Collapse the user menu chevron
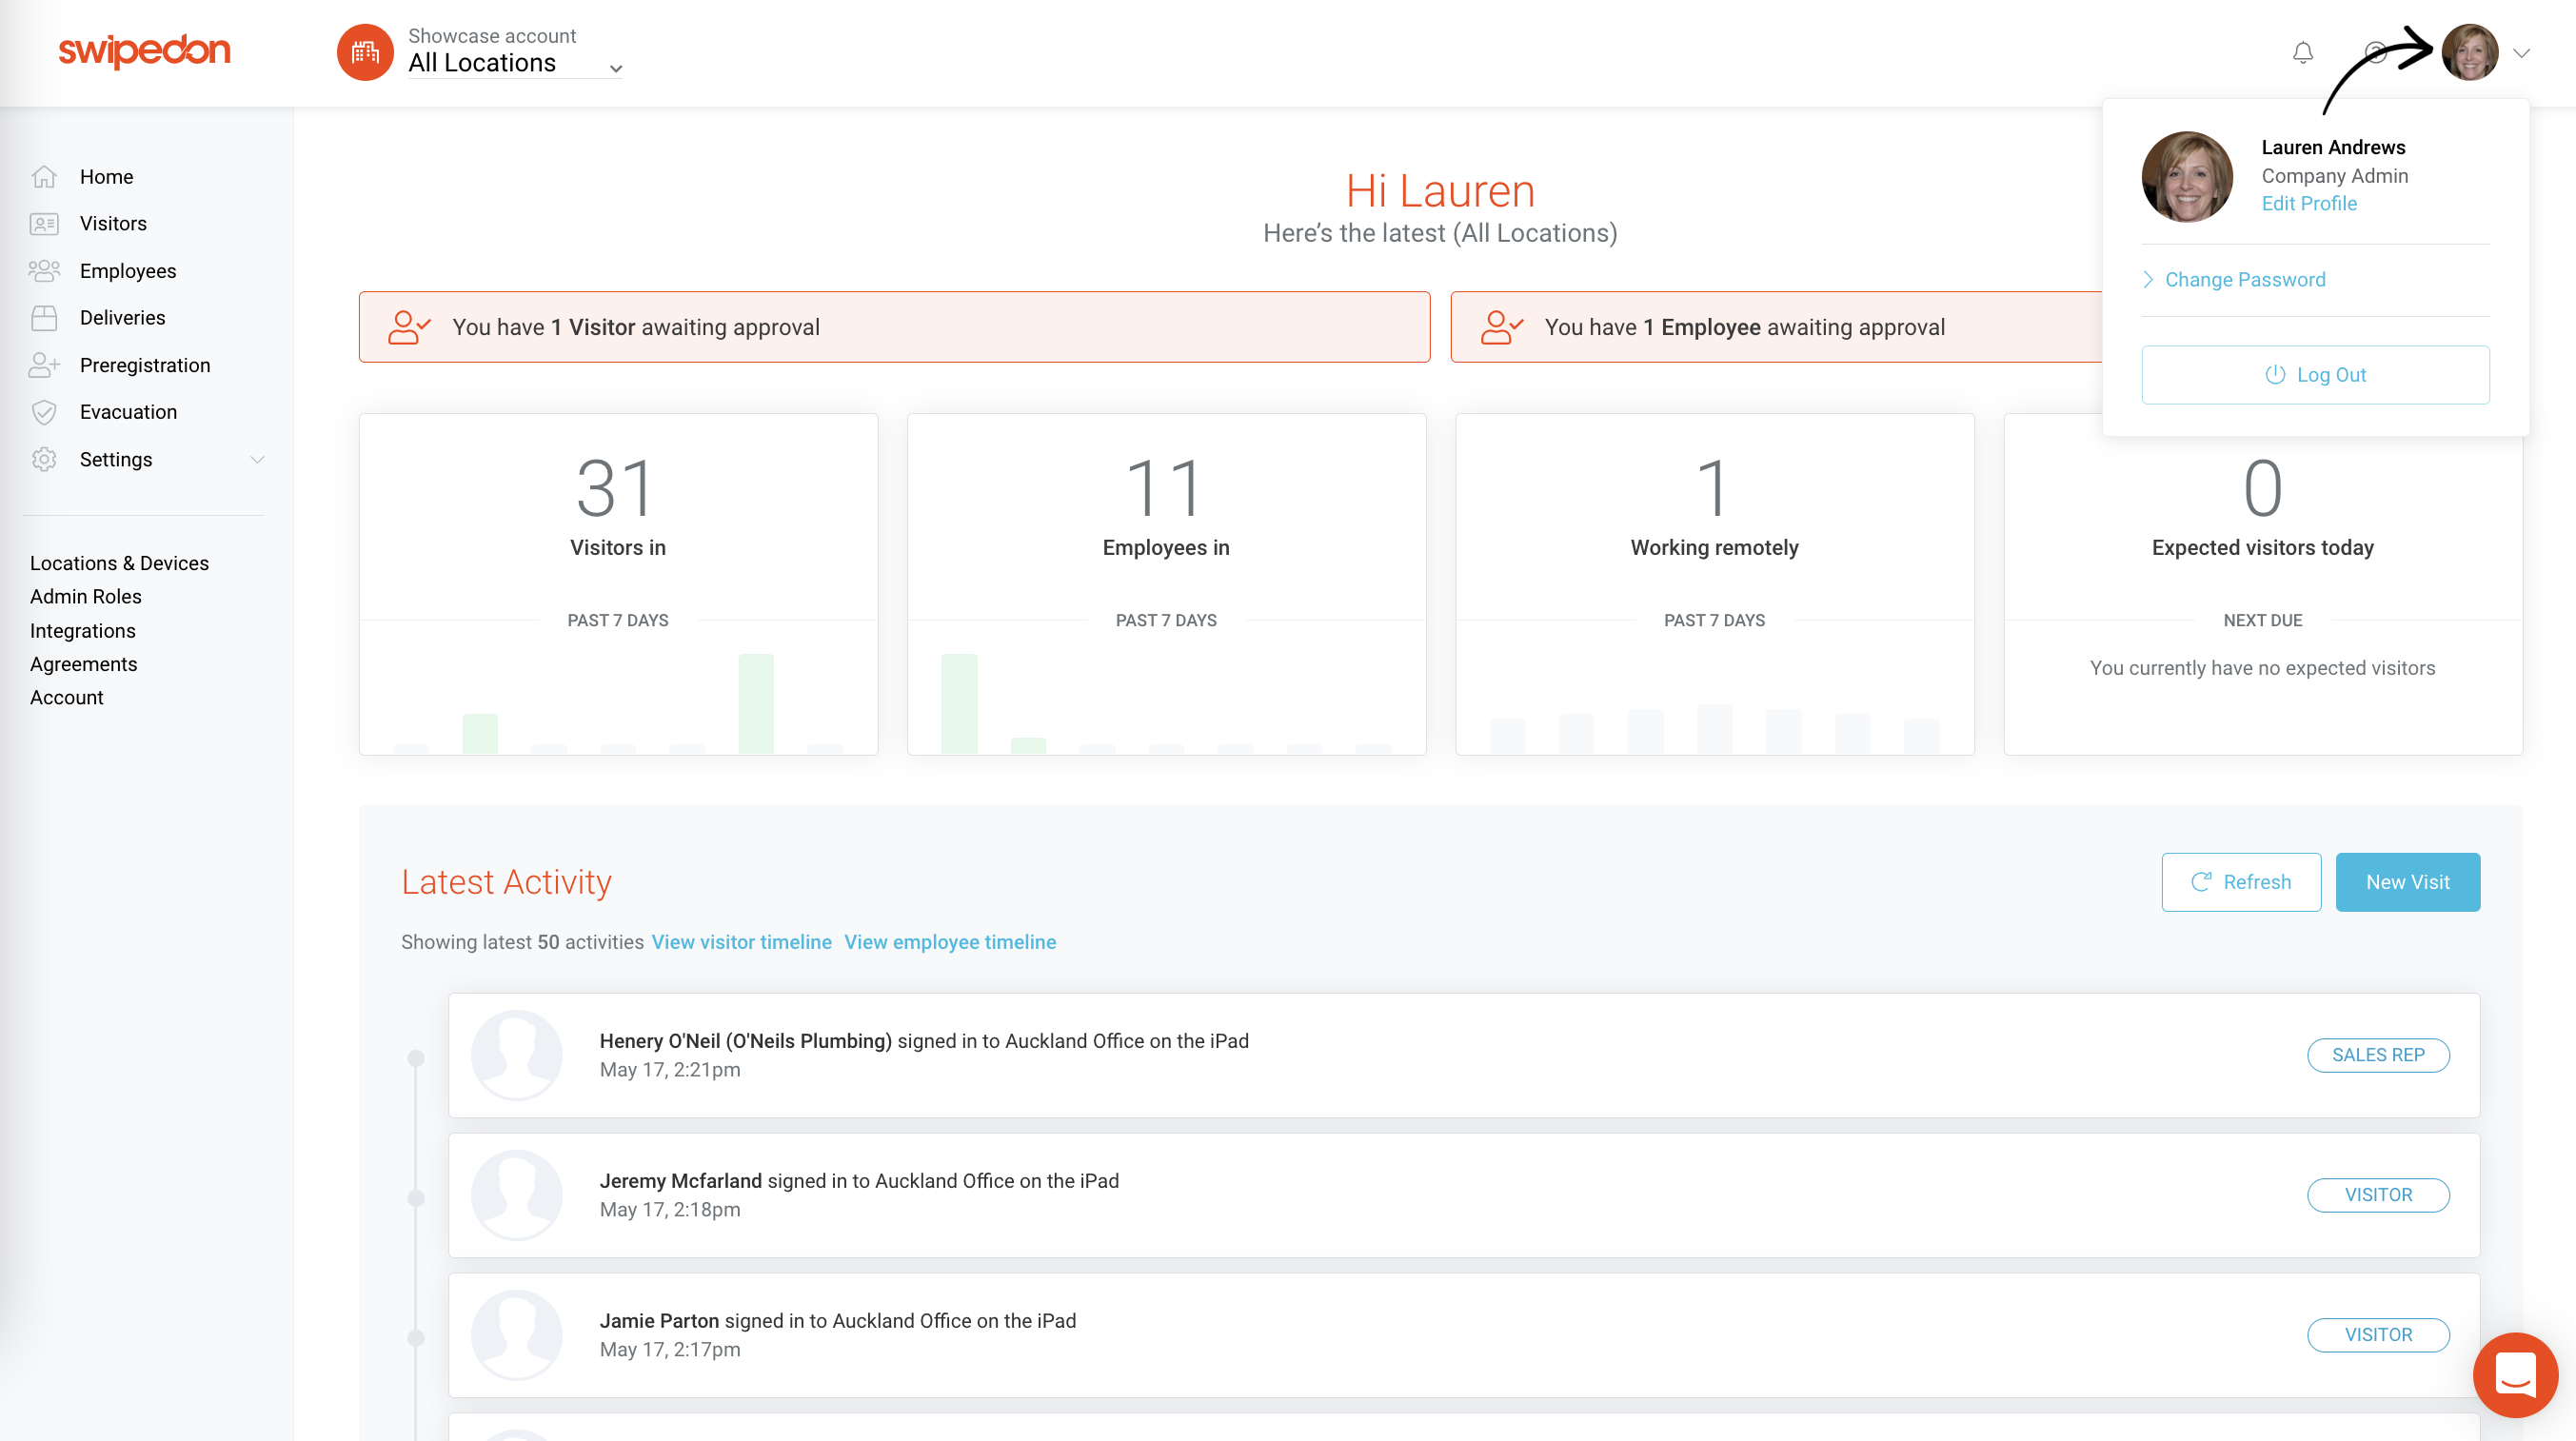The width and height of the screenshot is (2576, 1441). click(x=2522, y=53)
